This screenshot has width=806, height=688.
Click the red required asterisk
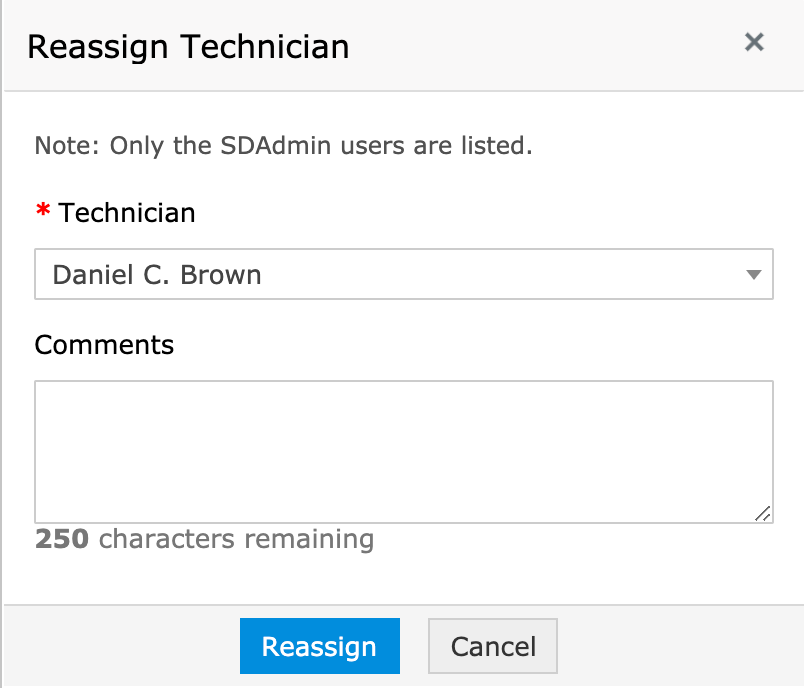[x=43, y=212]
